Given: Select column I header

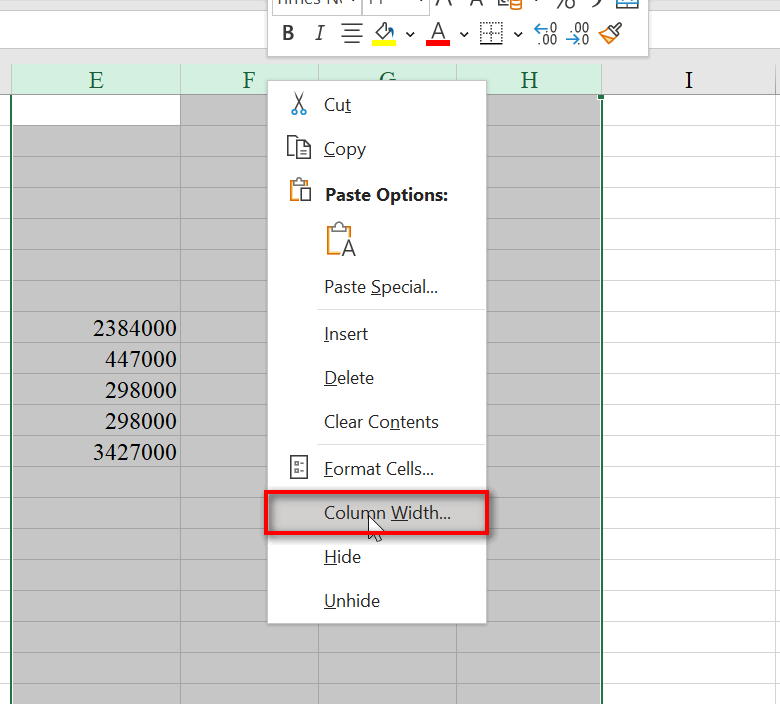Looking at the screenshot, I should [x=688, y=80].
